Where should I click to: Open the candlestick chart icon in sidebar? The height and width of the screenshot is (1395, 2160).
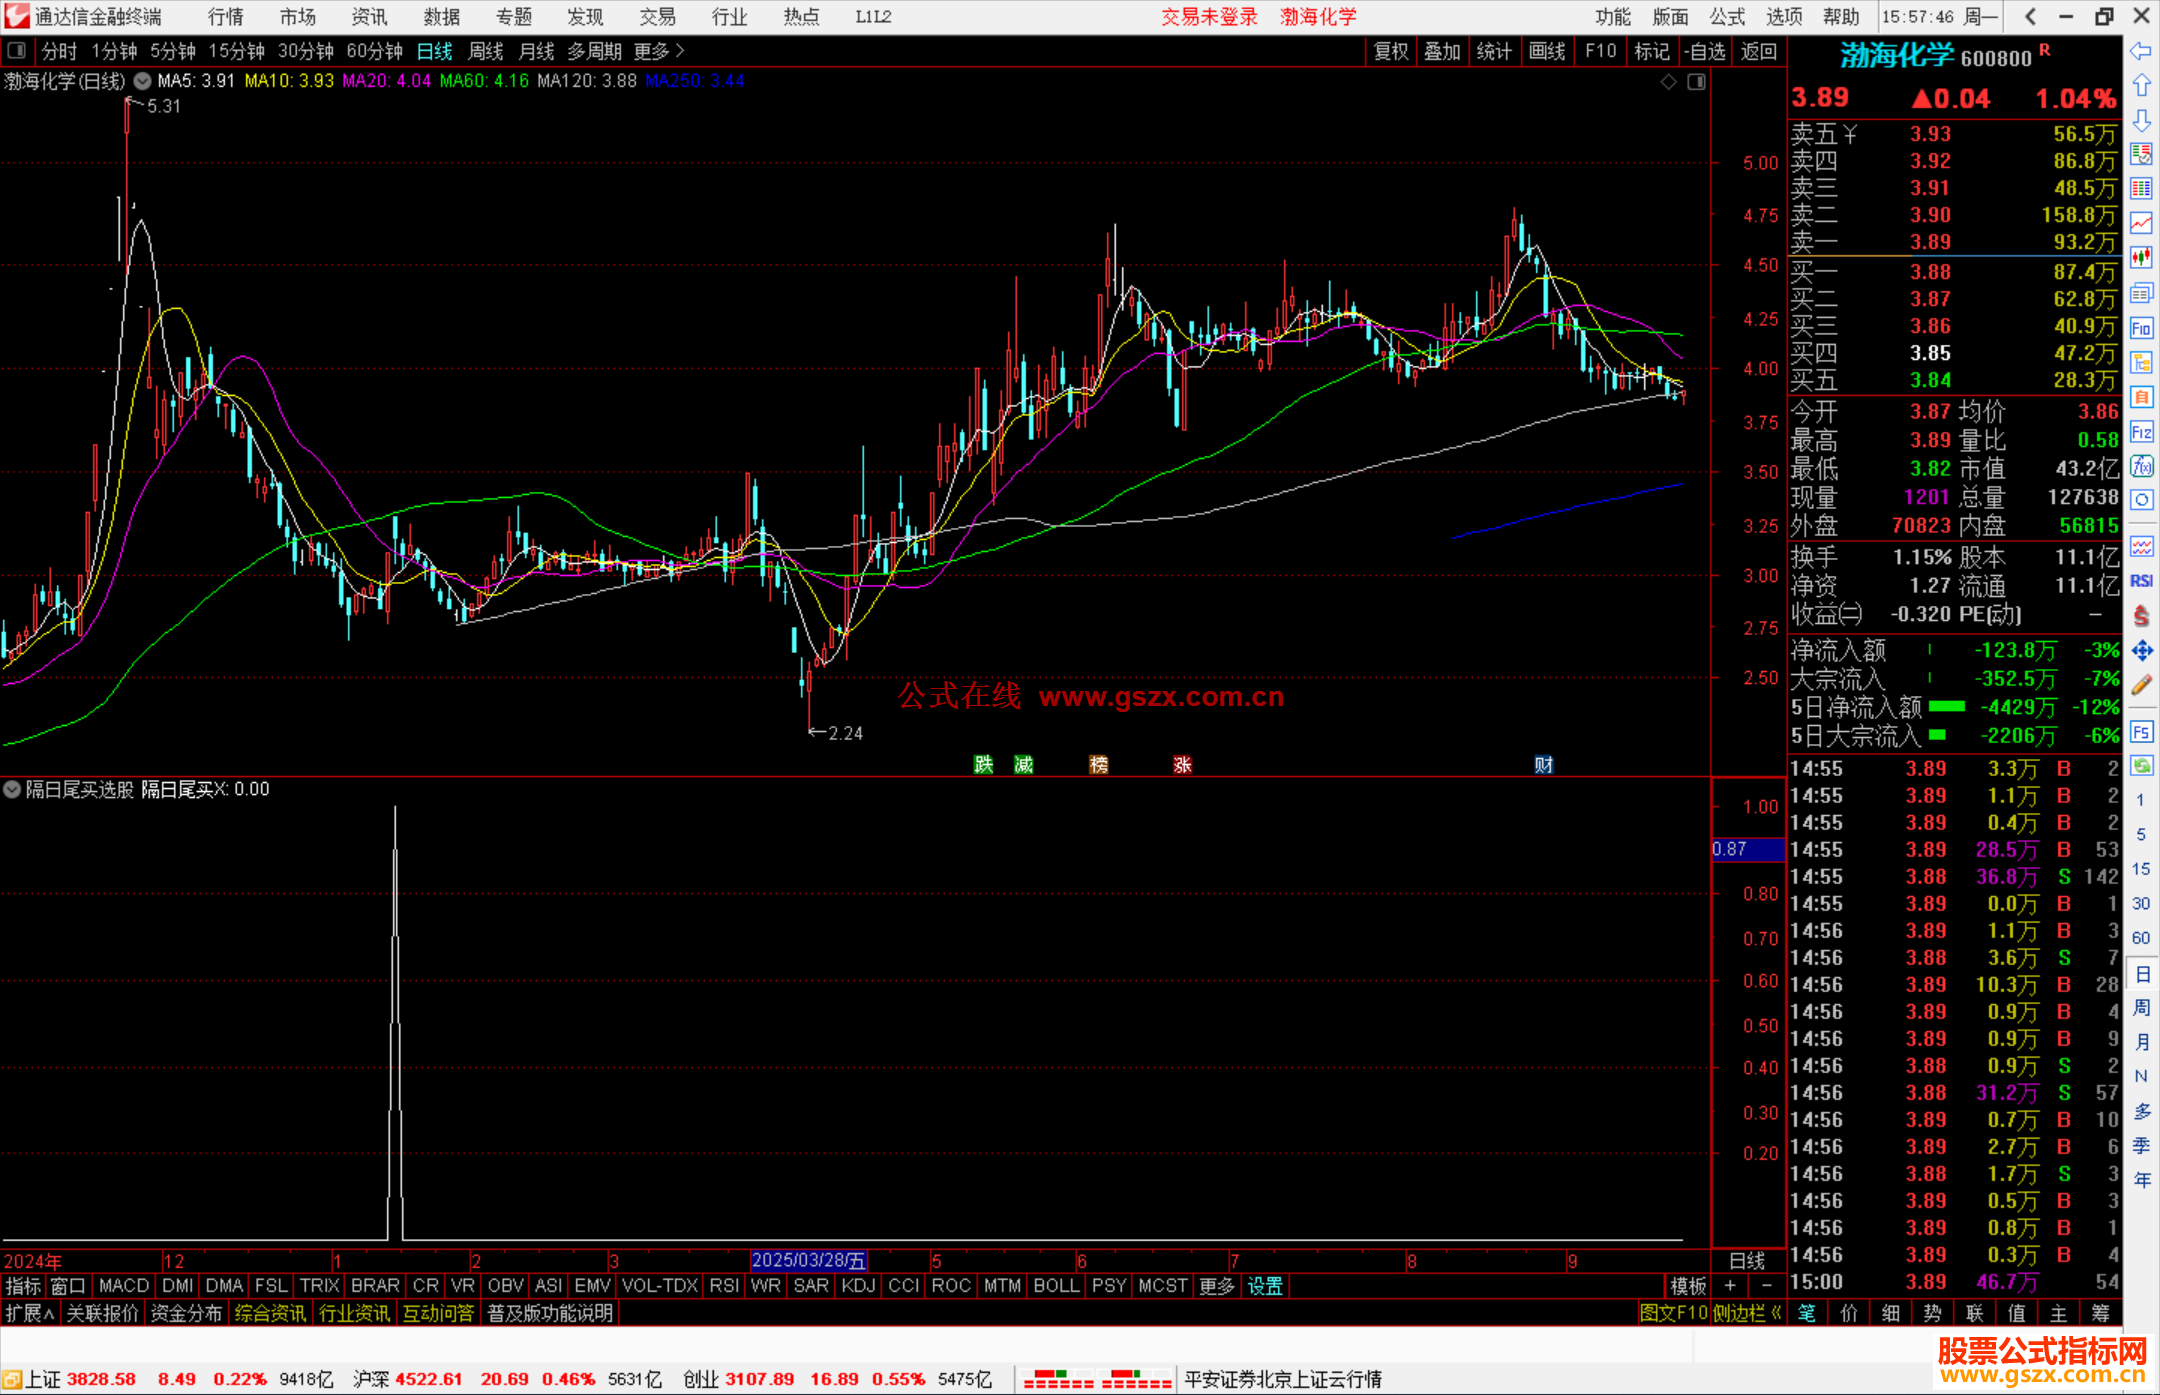tap(2141, 258)
